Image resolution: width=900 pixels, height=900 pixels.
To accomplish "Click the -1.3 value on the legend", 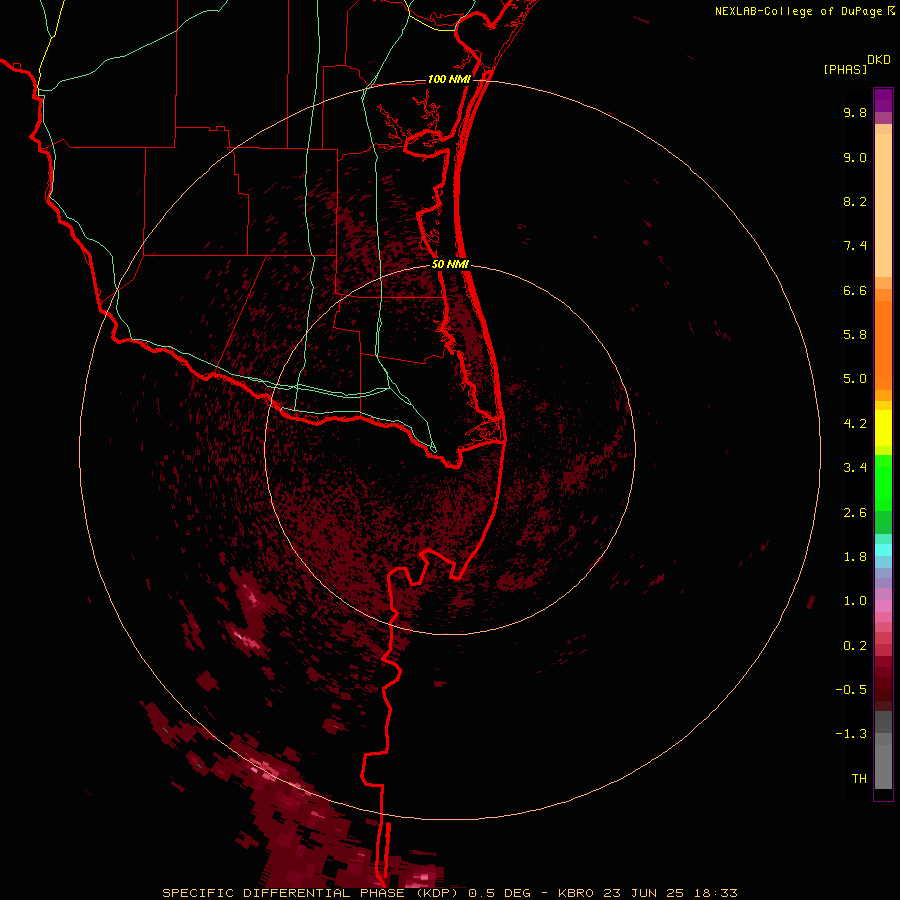I will click(851, 734).
